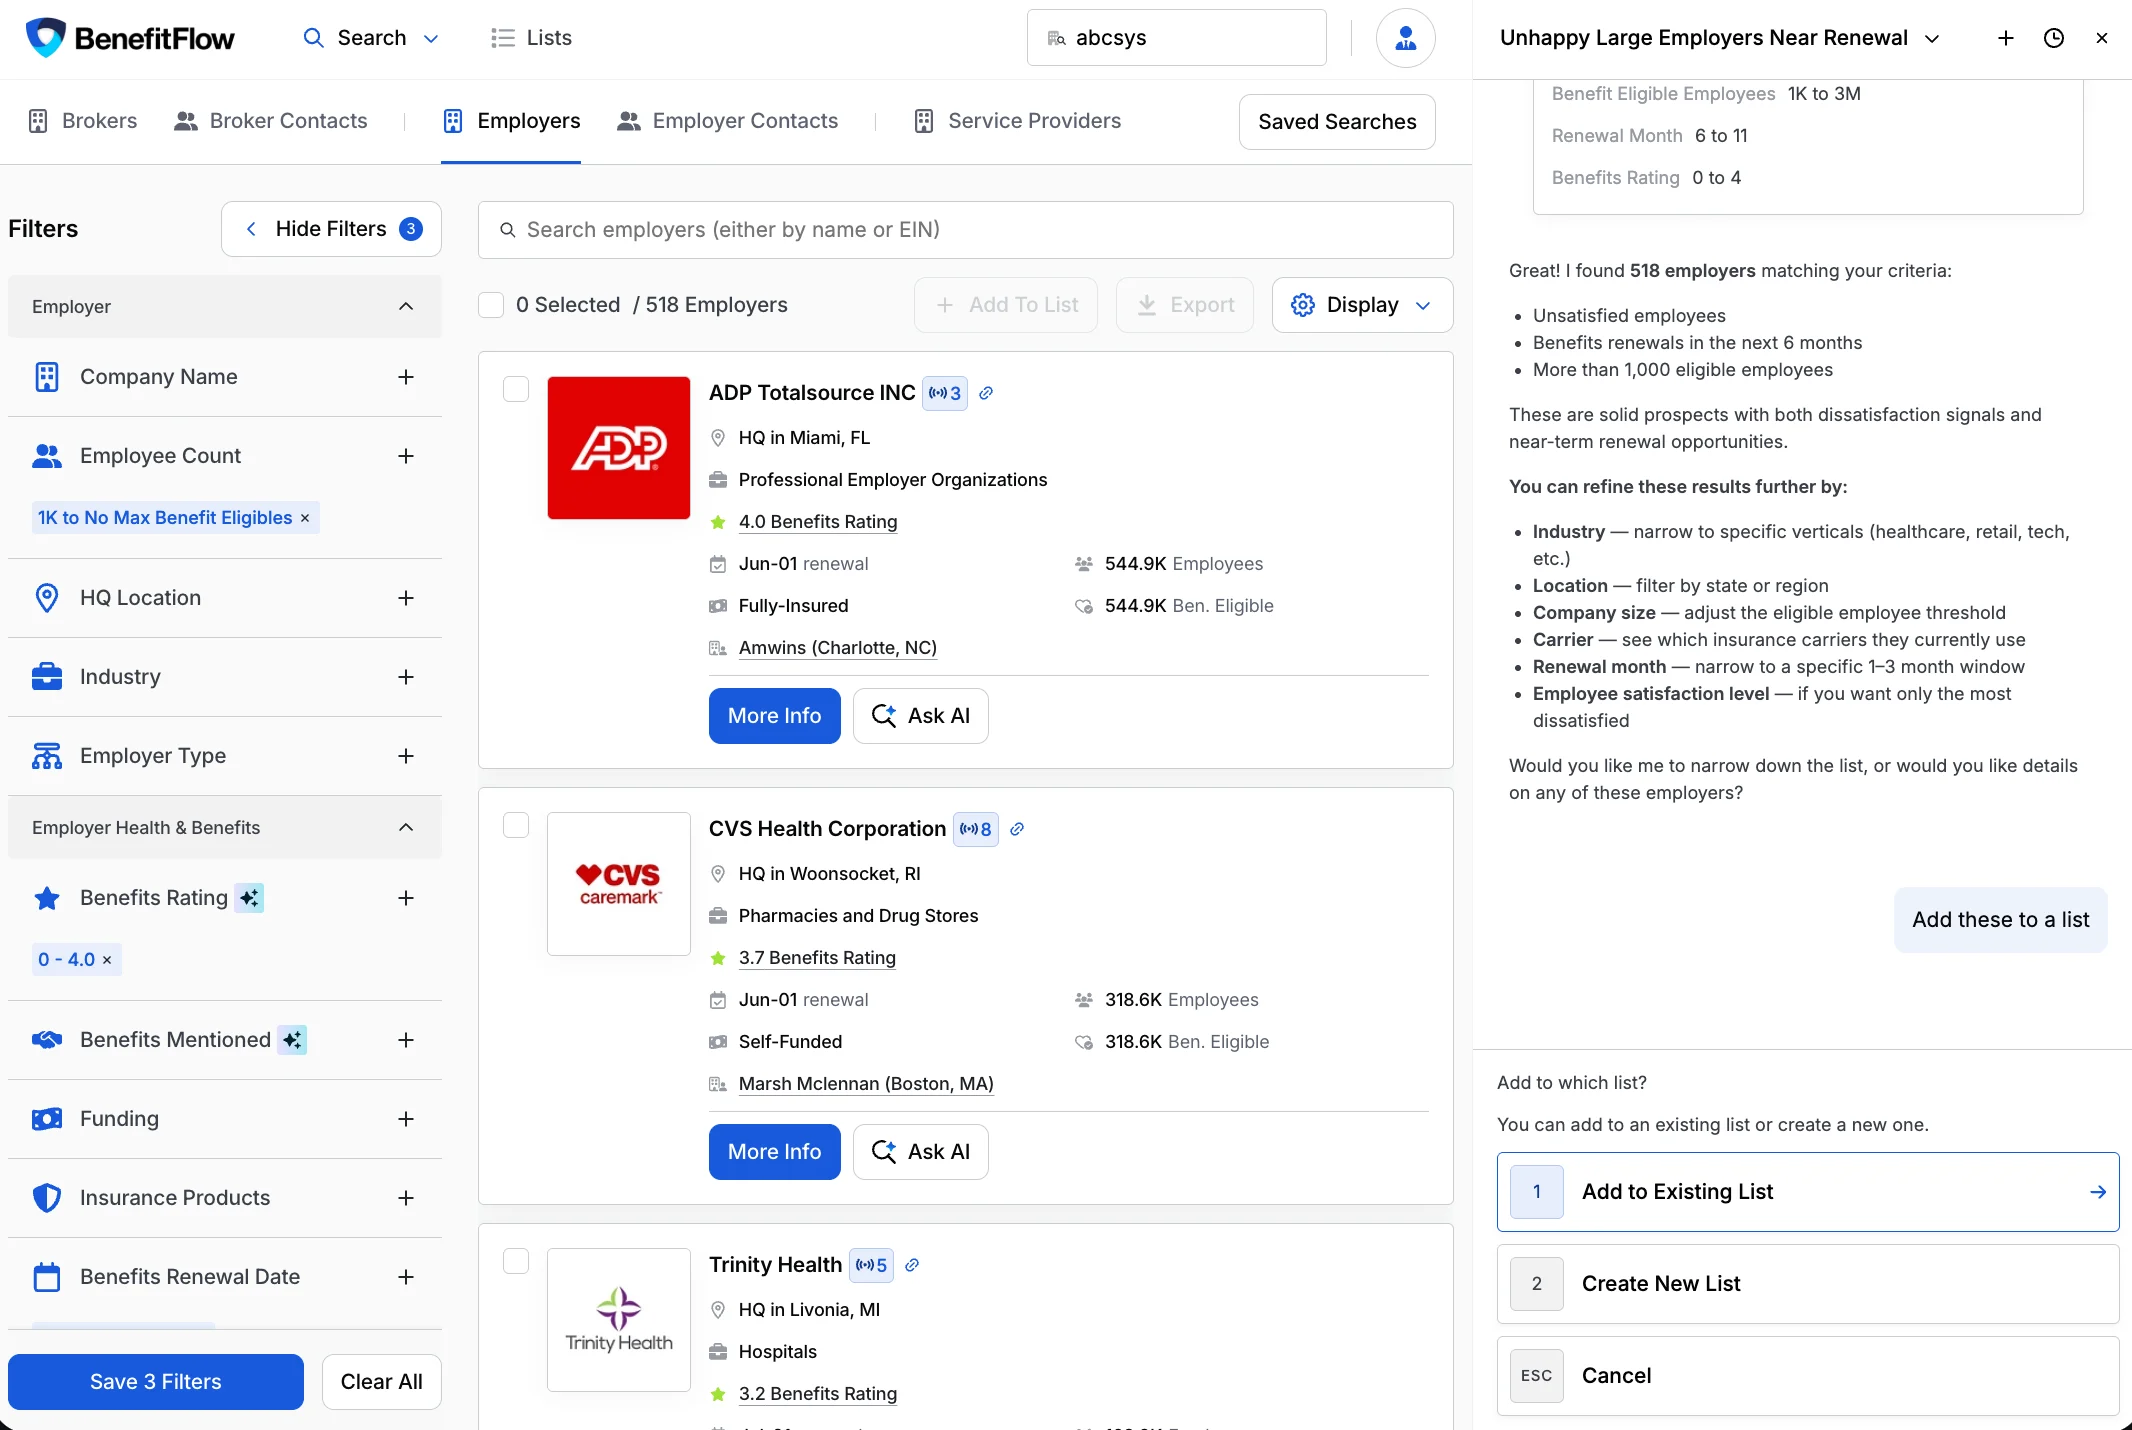The width and height of the screenshot is (2132, 1430).
Task: Add a Funding filter
Action: [x=405, y=1119]
